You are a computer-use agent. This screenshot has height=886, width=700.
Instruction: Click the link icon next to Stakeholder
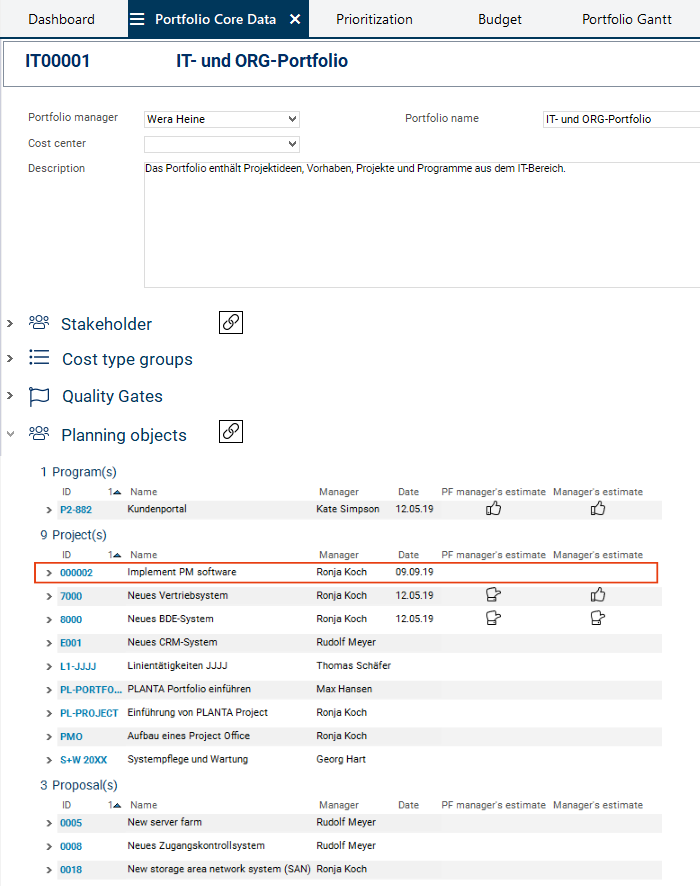pyautogui.click(x=231, y=322)
